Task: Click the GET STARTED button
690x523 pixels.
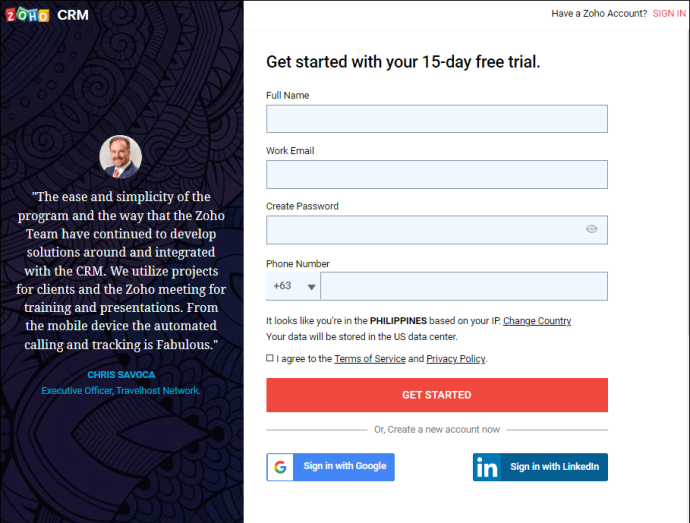Action: pyautogui.click(x=437, y=395)
